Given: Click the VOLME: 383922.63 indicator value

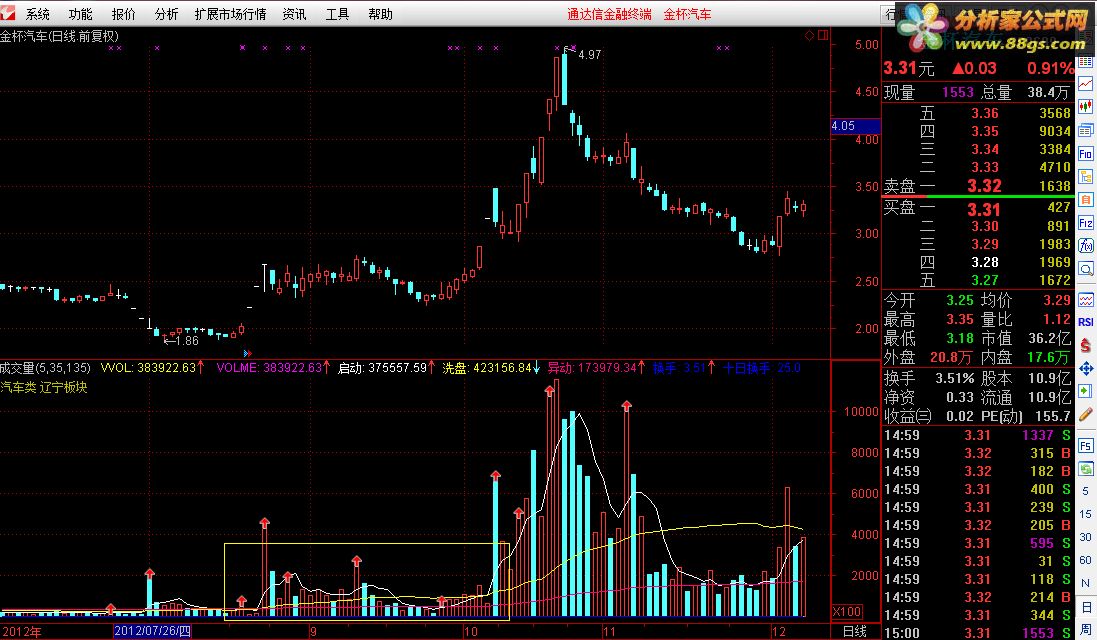Looking at the screenshot, I should tap(274, 368).
